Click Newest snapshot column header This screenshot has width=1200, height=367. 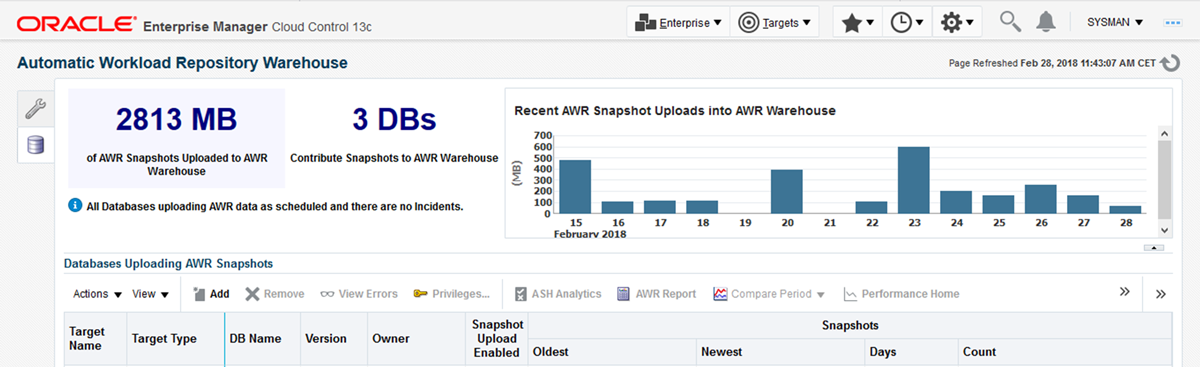click(781, 352)
